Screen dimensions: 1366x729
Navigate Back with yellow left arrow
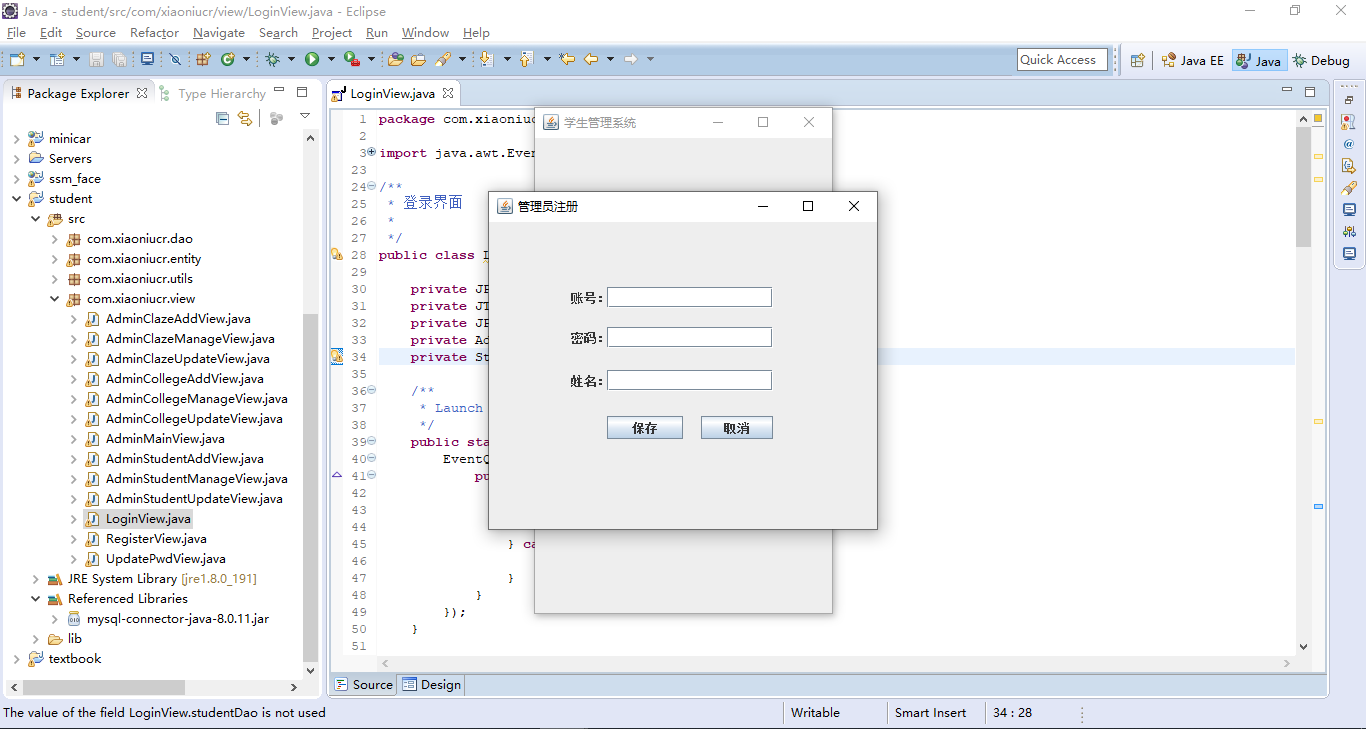(591, 60)
